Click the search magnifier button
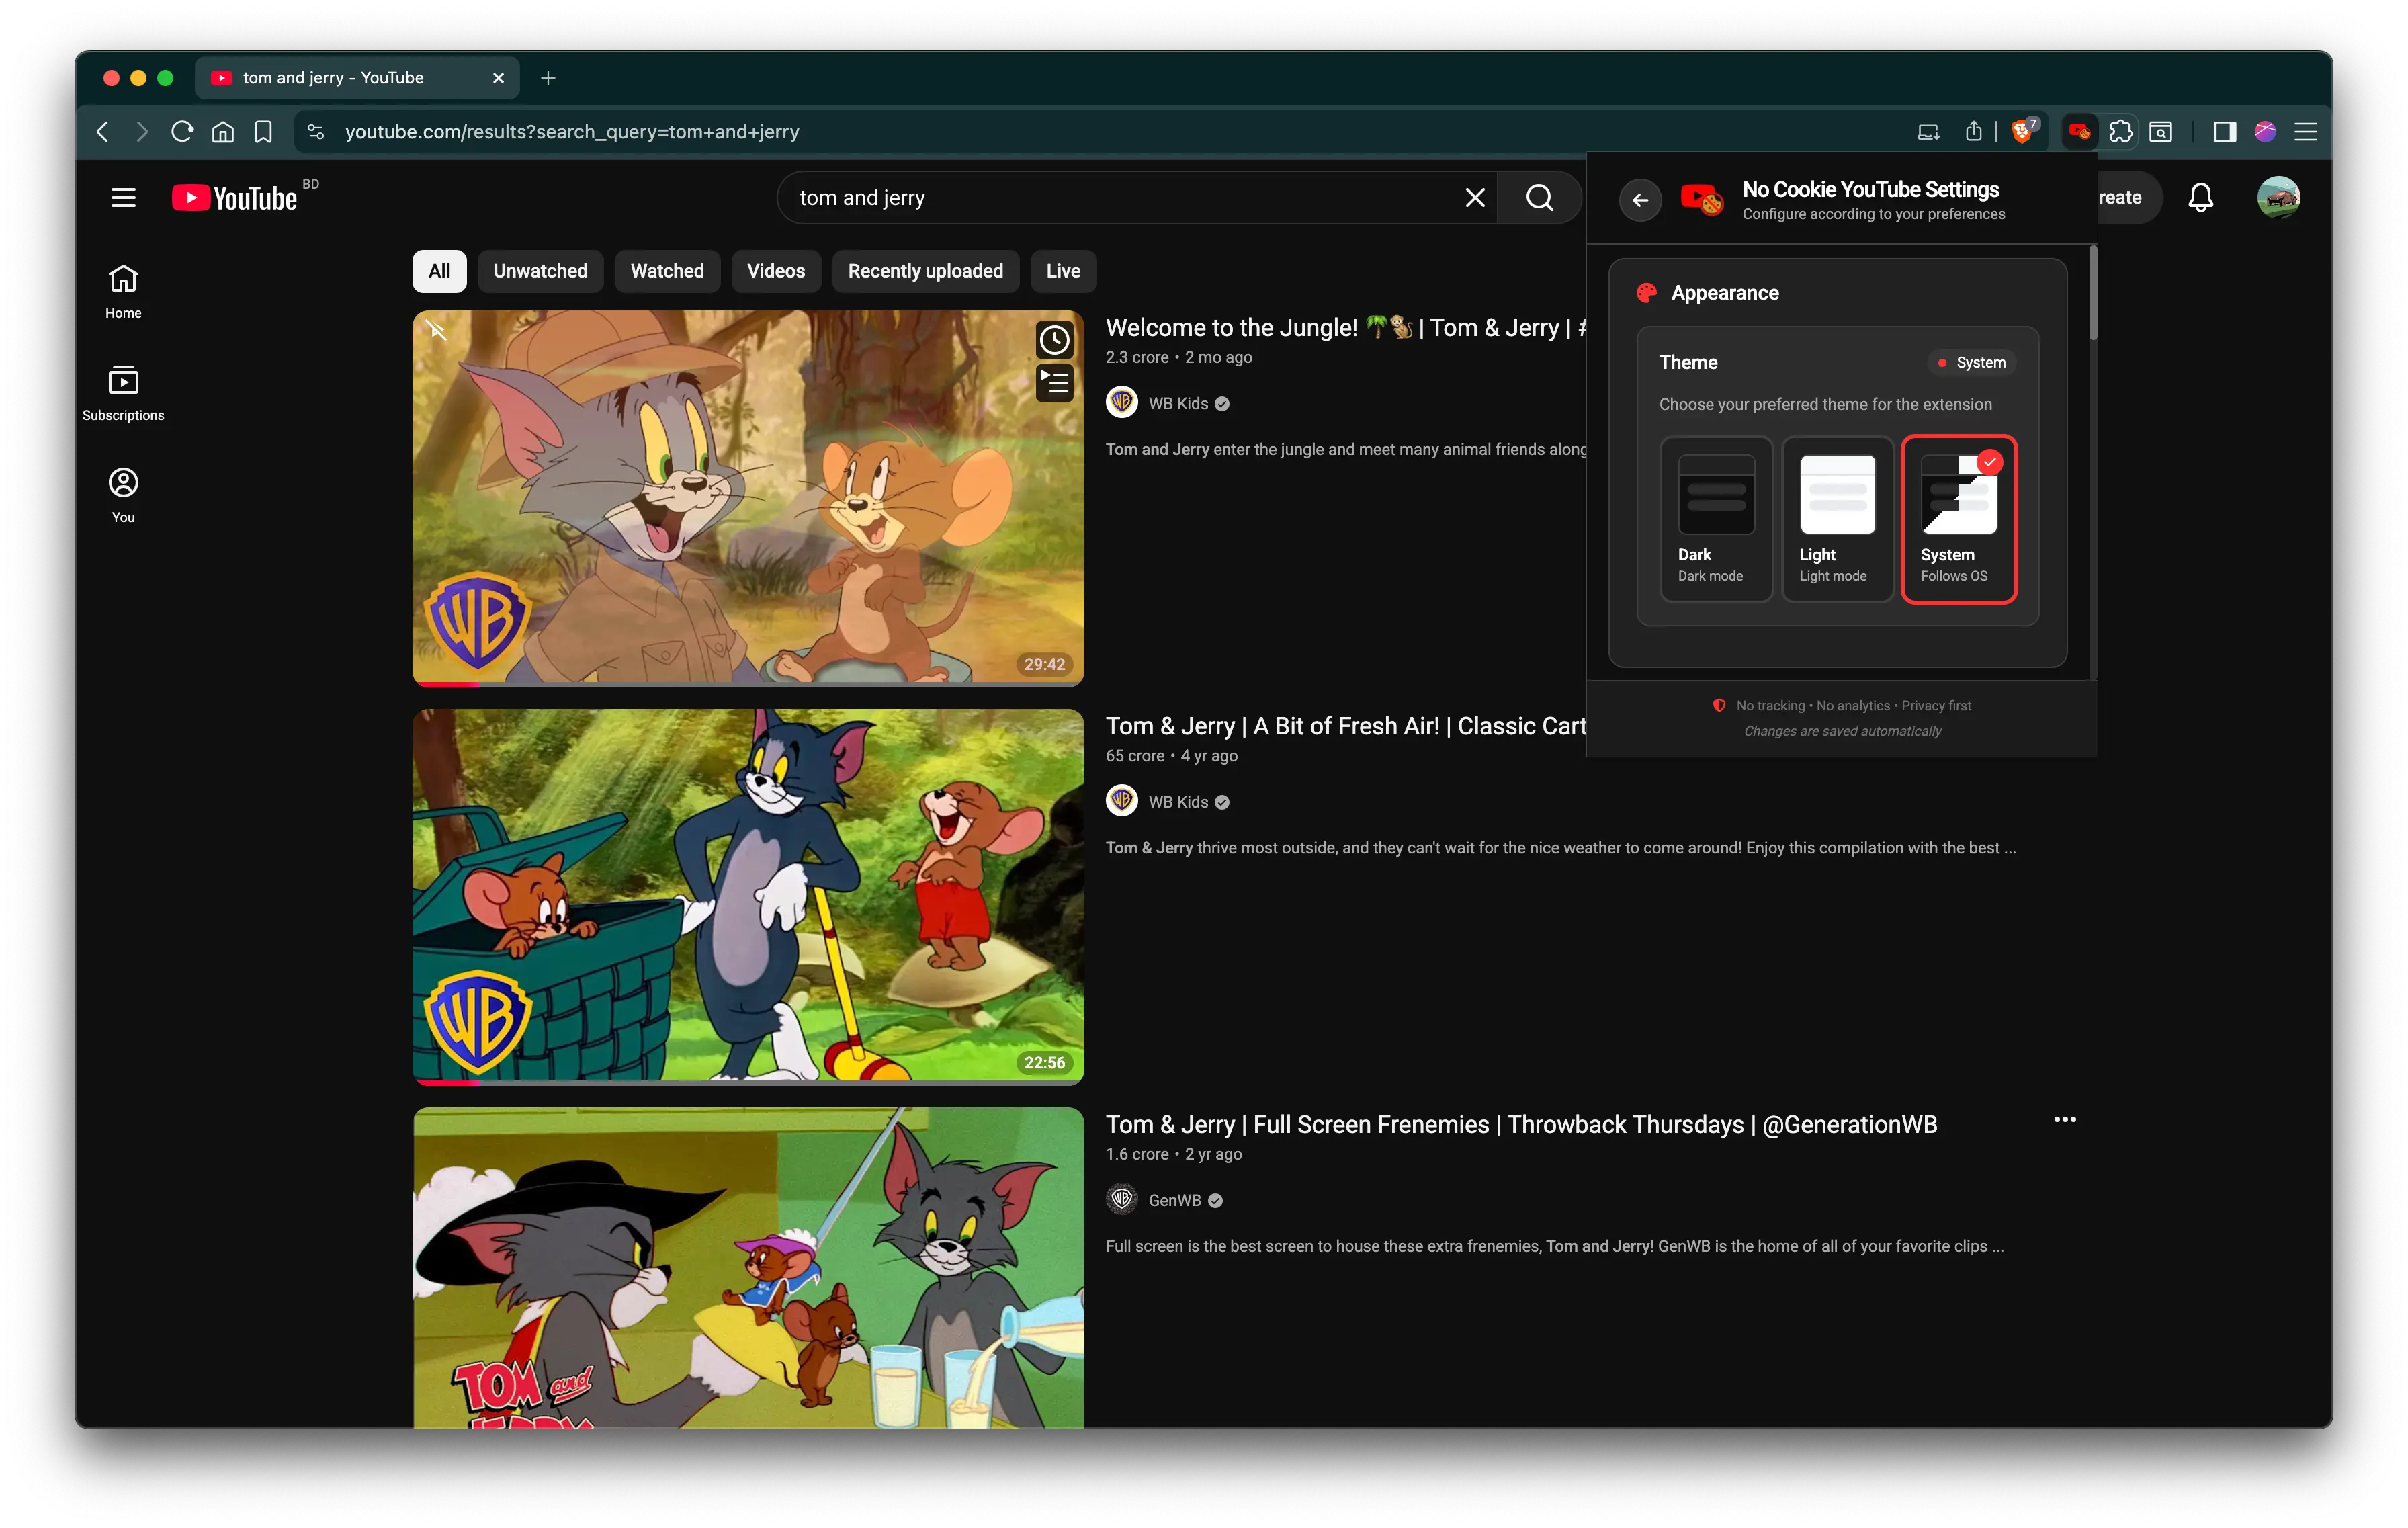The height and width of the screenshot is (1528, 2408). click(1539, 197)
